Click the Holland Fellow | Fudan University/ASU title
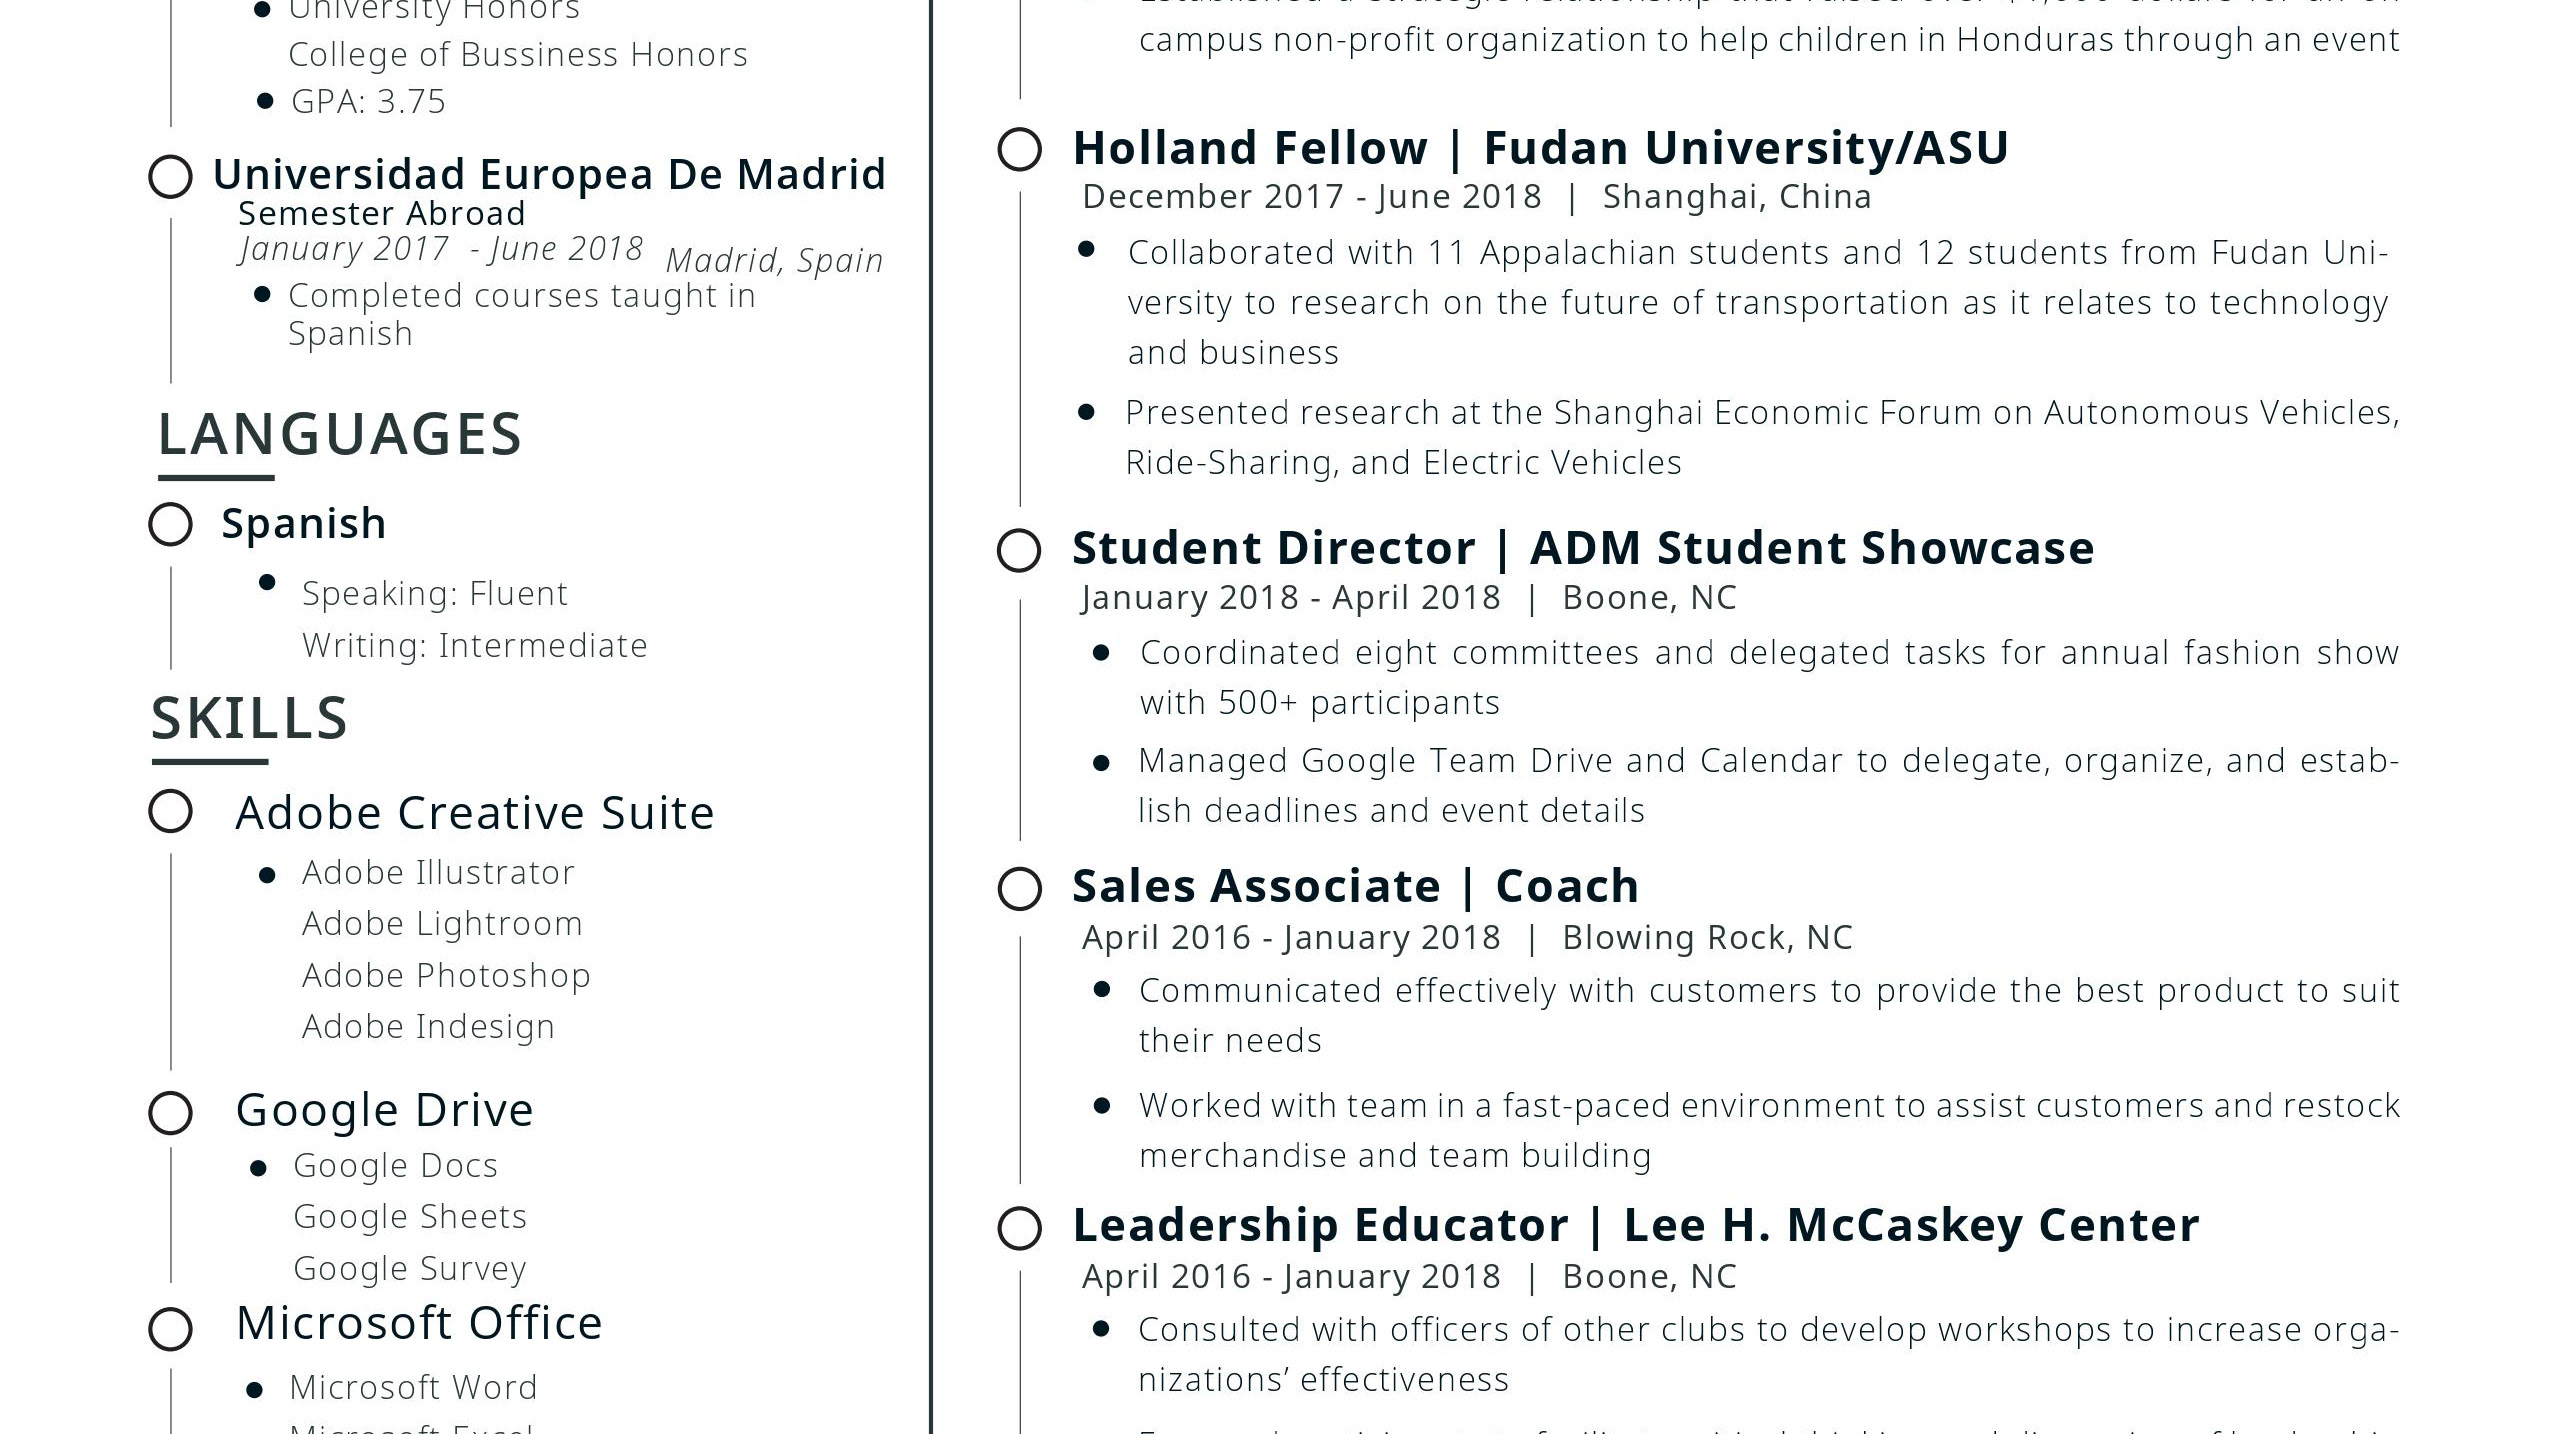Screen dimensions: 2550x1434 point(1540,148)
